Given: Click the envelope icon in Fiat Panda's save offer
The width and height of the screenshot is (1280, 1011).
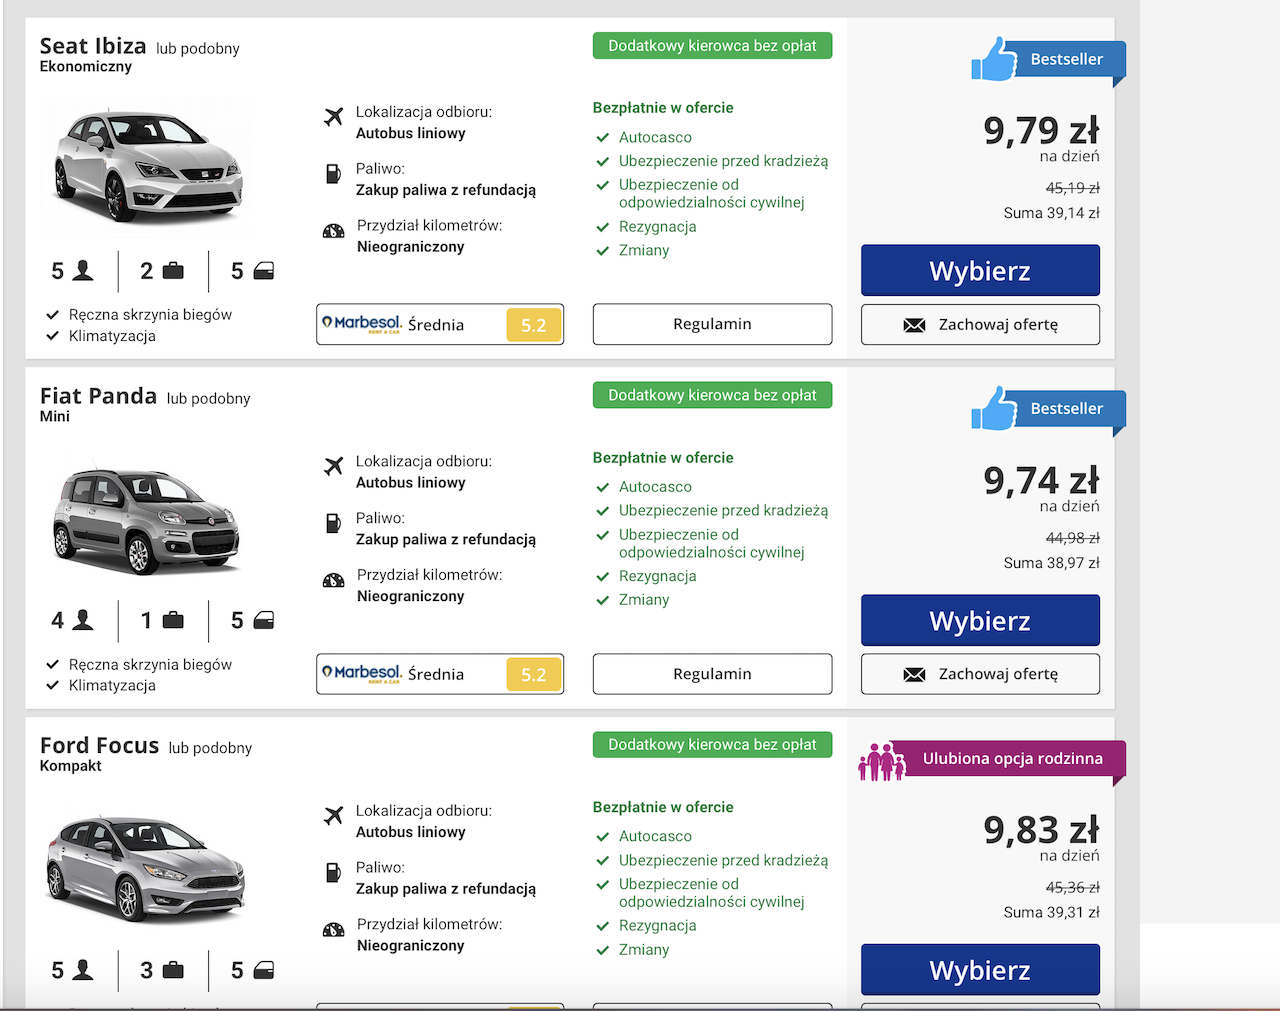Looking at the screenshot, I should [914, 675].
